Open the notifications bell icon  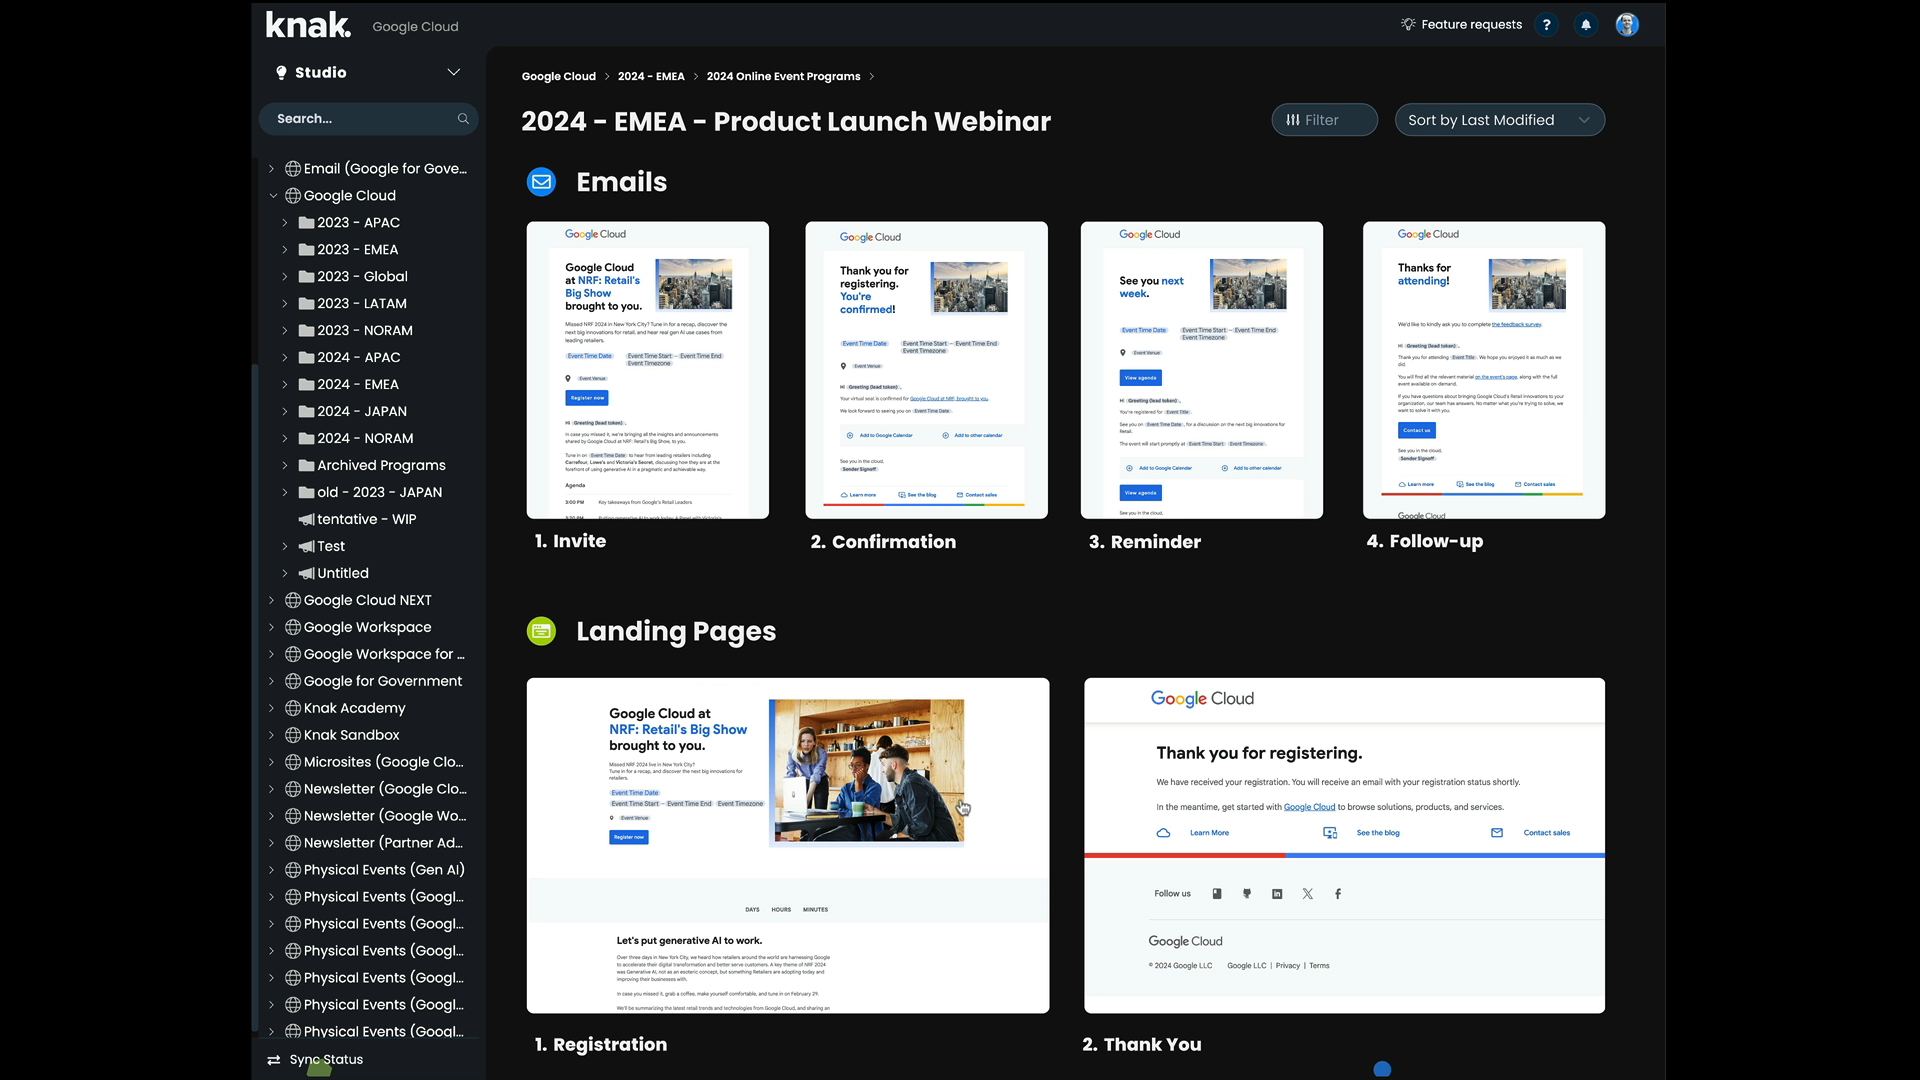coord(1586,25)
